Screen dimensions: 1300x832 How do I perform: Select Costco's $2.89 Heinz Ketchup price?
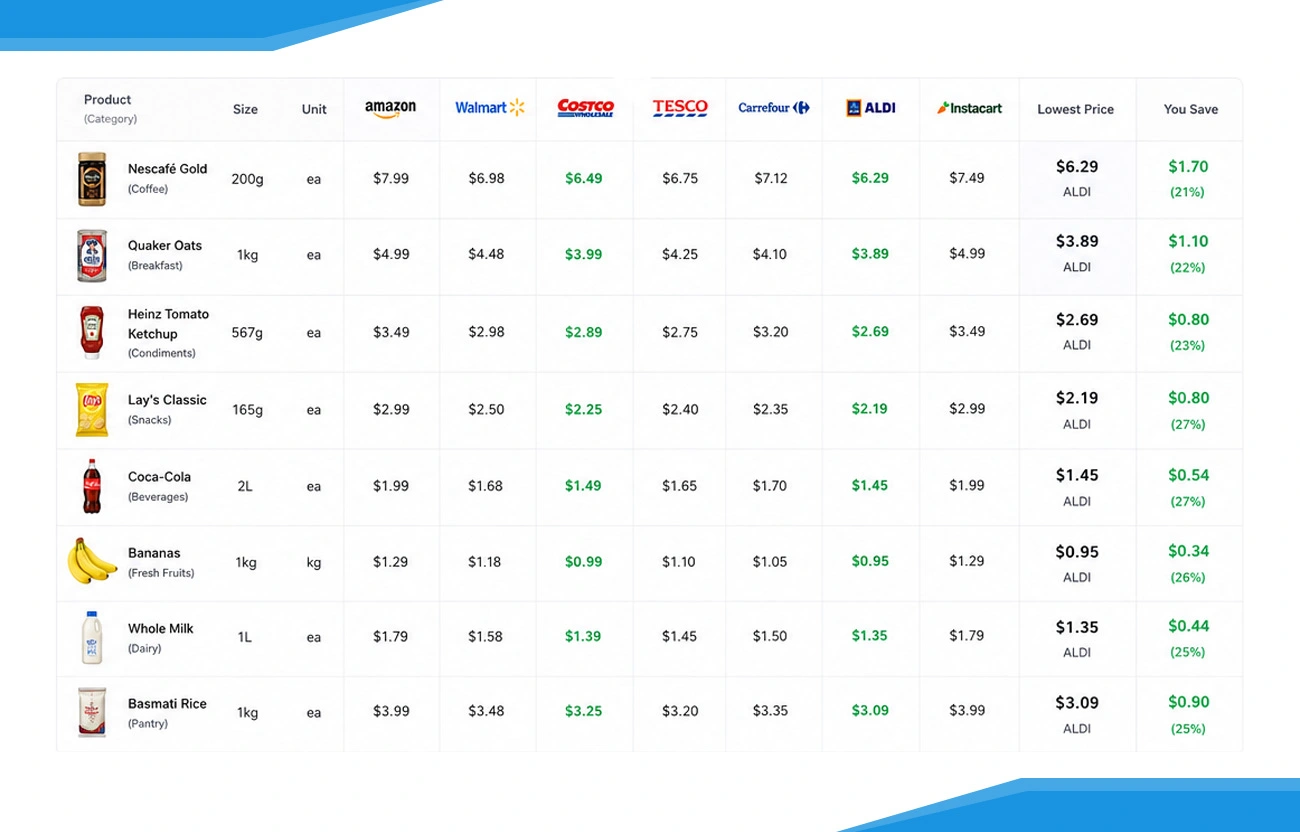[x=584, y=332]
